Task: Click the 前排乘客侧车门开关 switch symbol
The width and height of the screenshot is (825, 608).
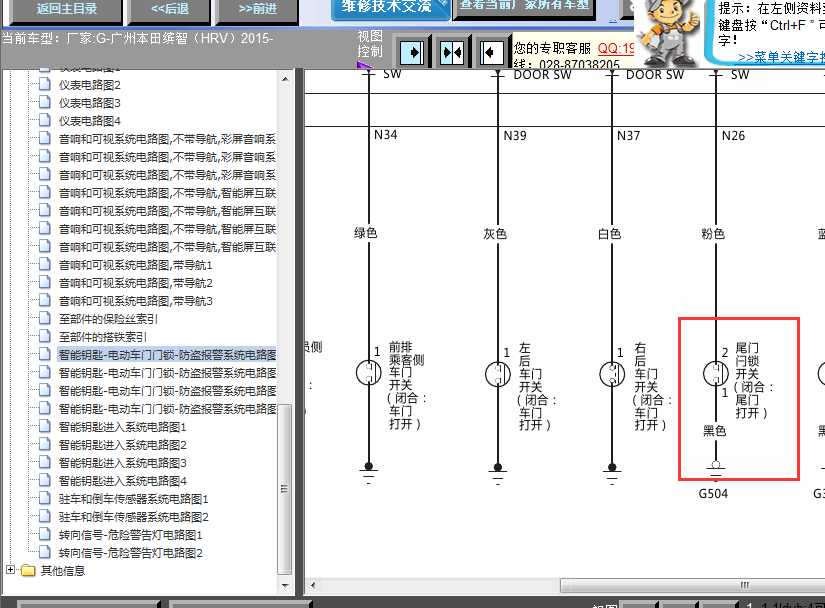Action: tap(369, 372)
